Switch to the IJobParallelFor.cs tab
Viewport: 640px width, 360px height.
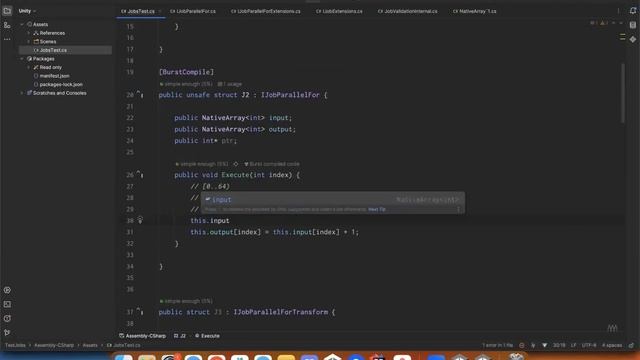click(x=193, y=11)
